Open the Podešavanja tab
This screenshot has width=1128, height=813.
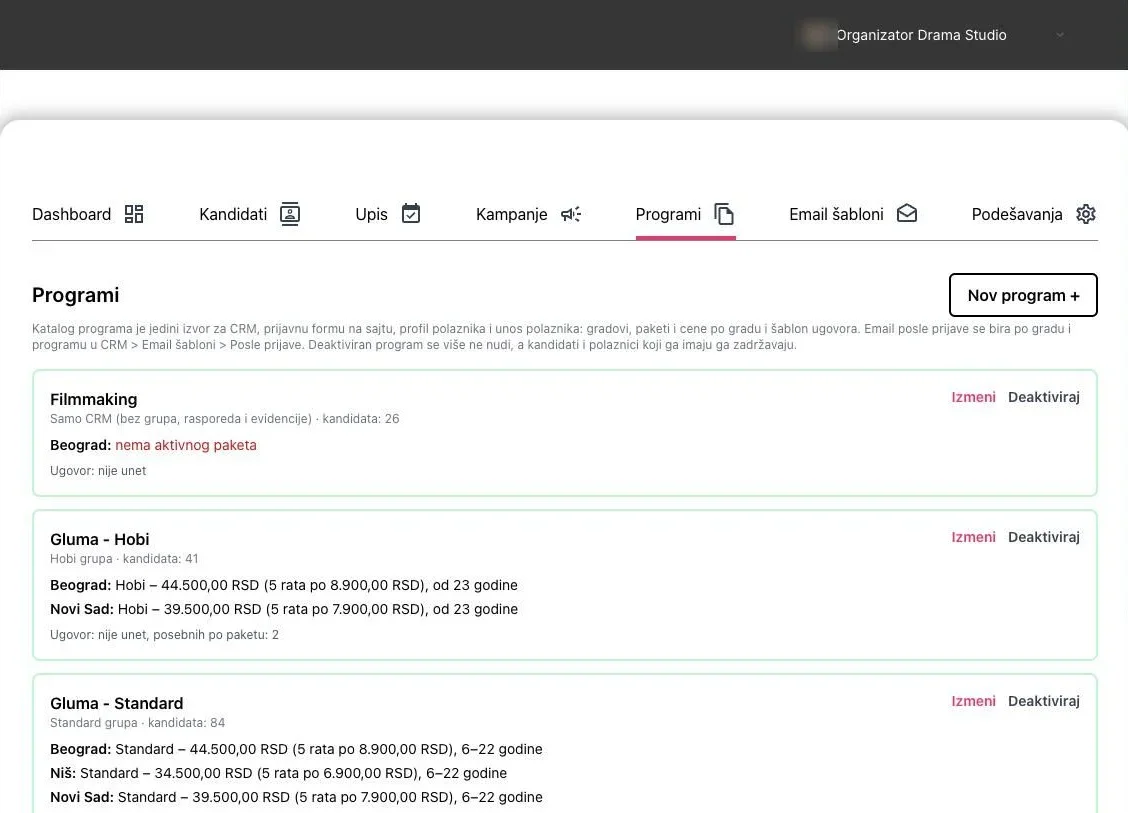pos(1034,214)
